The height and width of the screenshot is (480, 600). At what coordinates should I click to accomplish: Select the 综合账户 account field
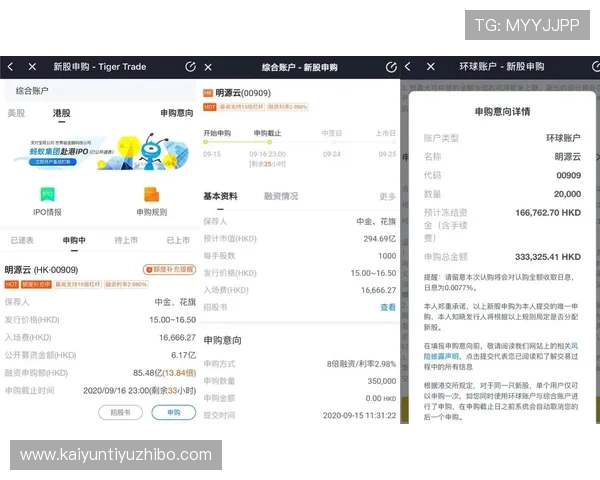[100, 91]
